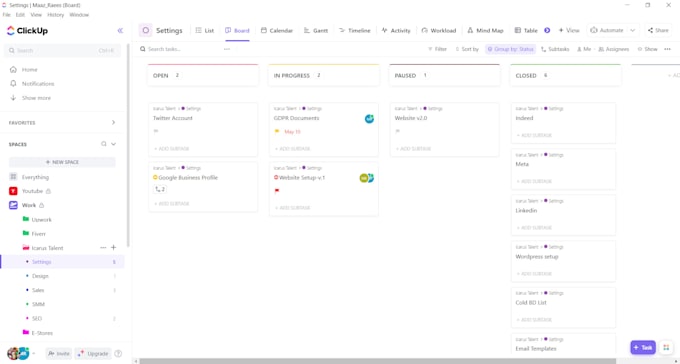Select the SMM list

click(x=38, y=305)
